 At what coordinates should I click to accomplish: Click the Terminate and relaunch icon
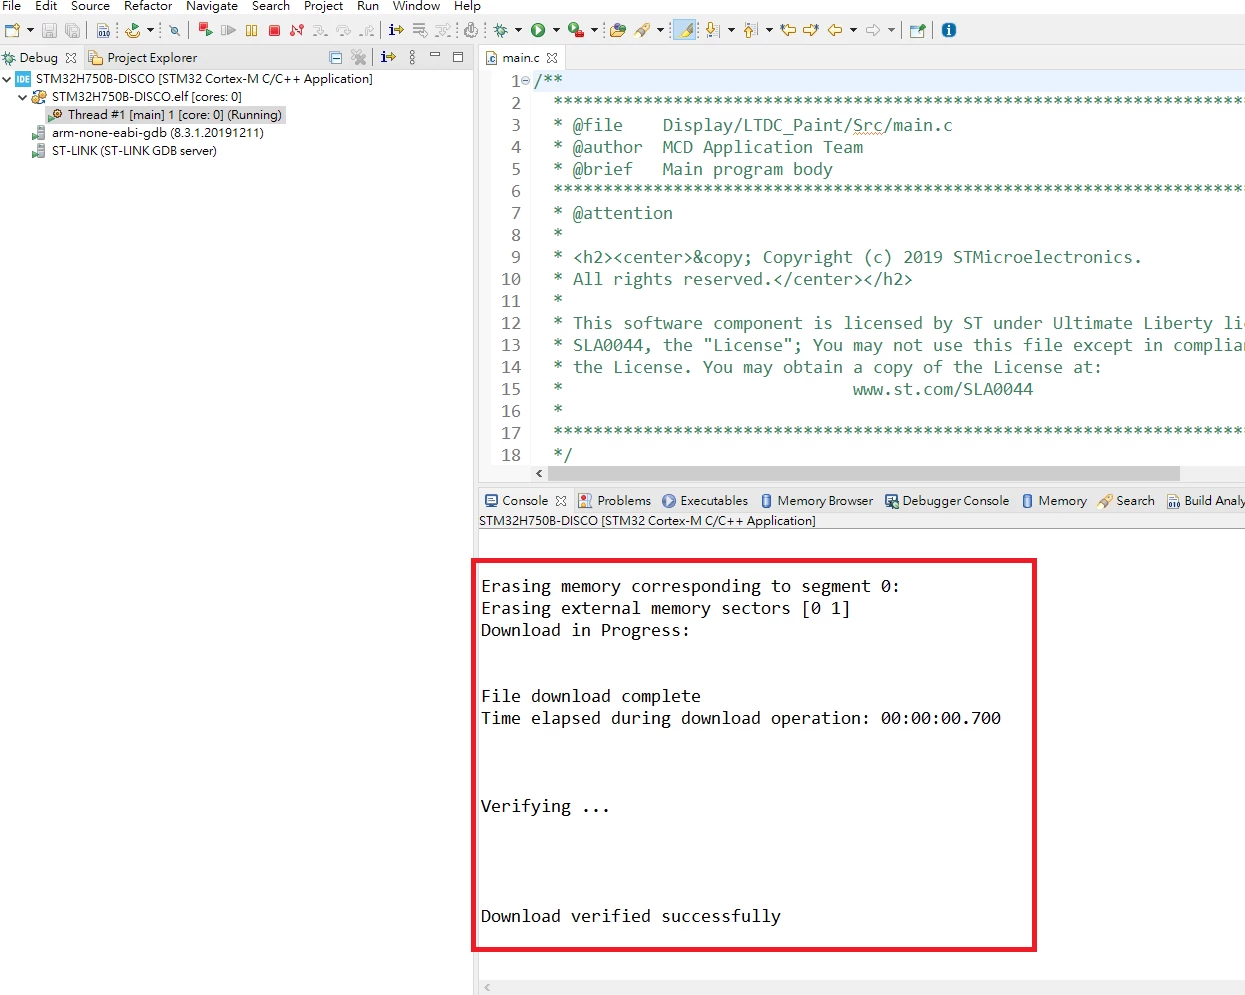[205, 30]
